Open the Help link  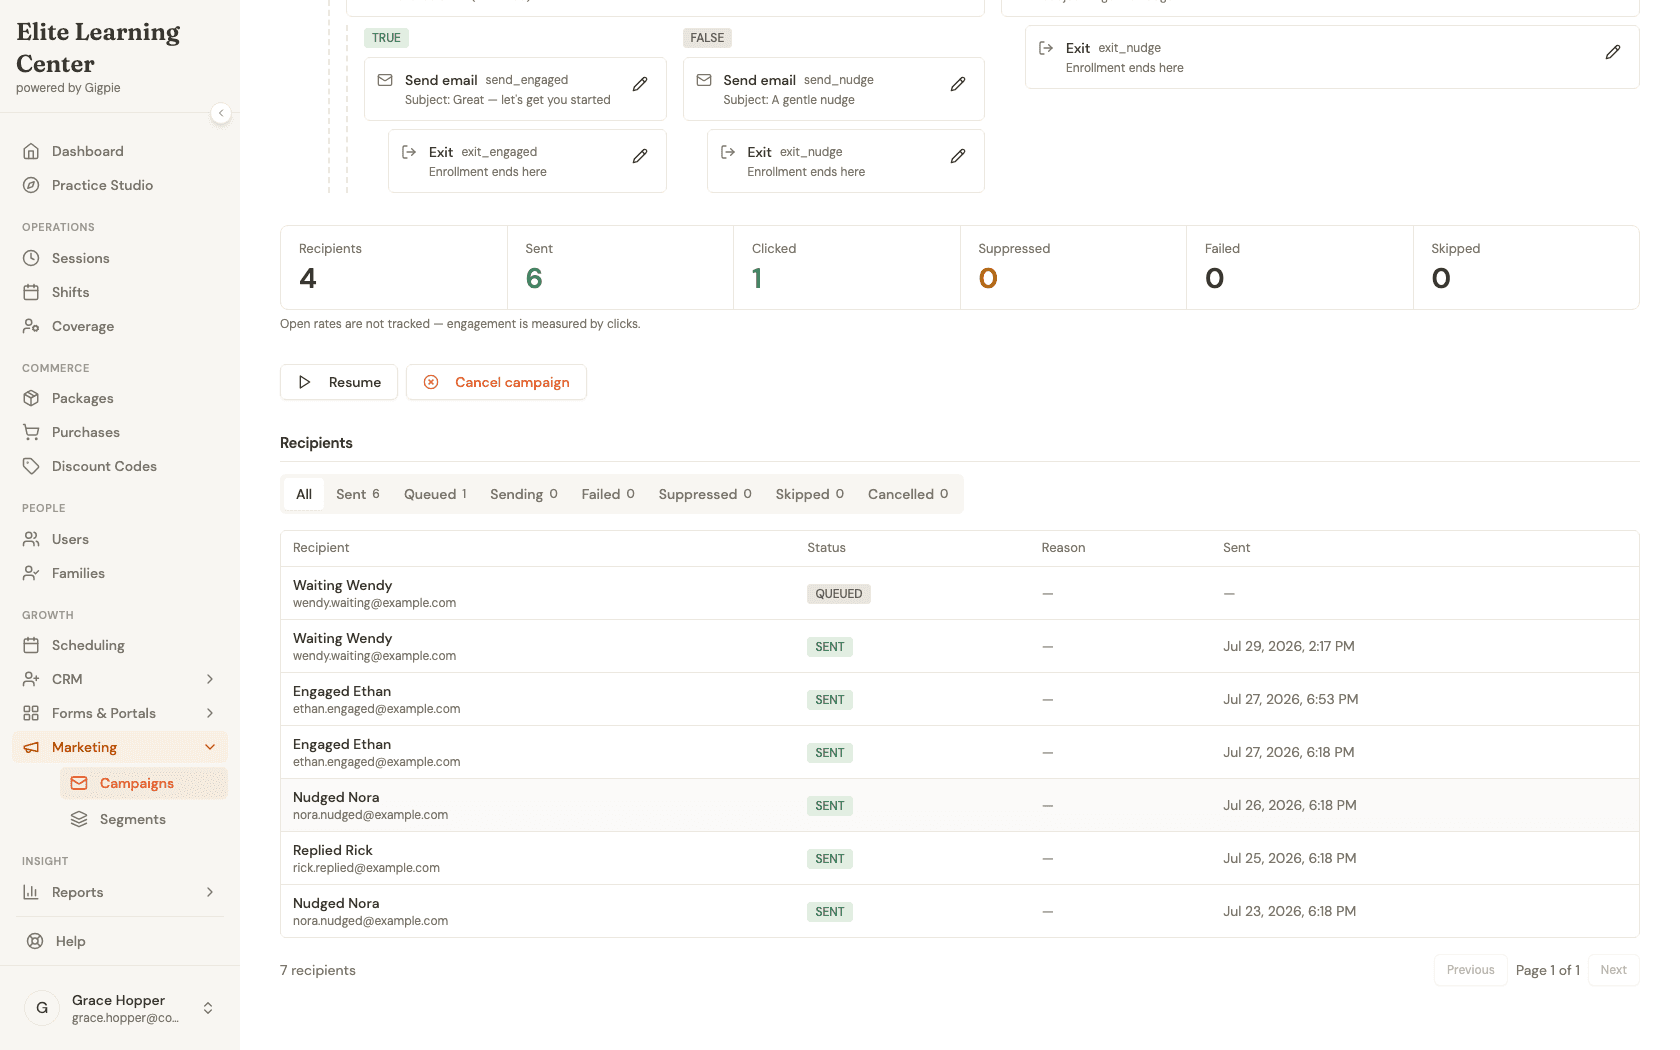pos(120,941)
